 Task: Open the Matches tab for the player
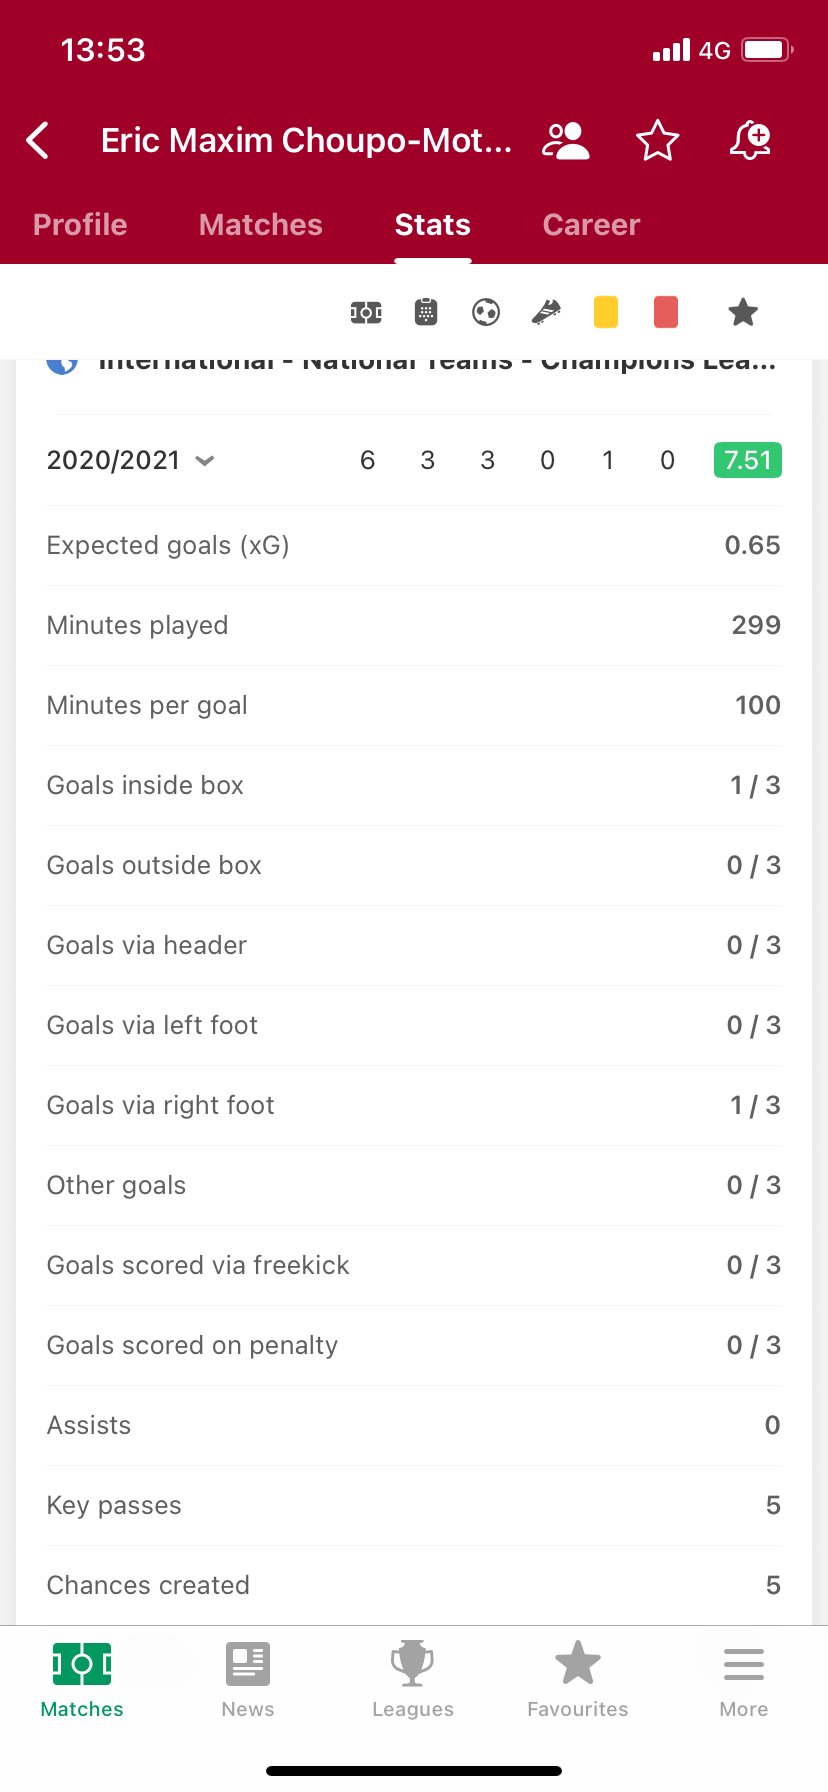[x=261, y=225]
